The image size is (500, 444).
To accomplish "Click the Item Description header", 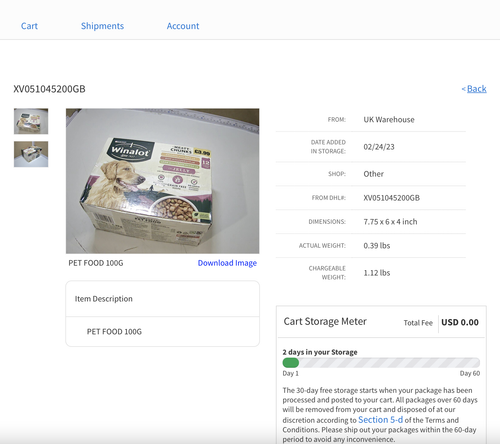I will [x=103, y=299].
